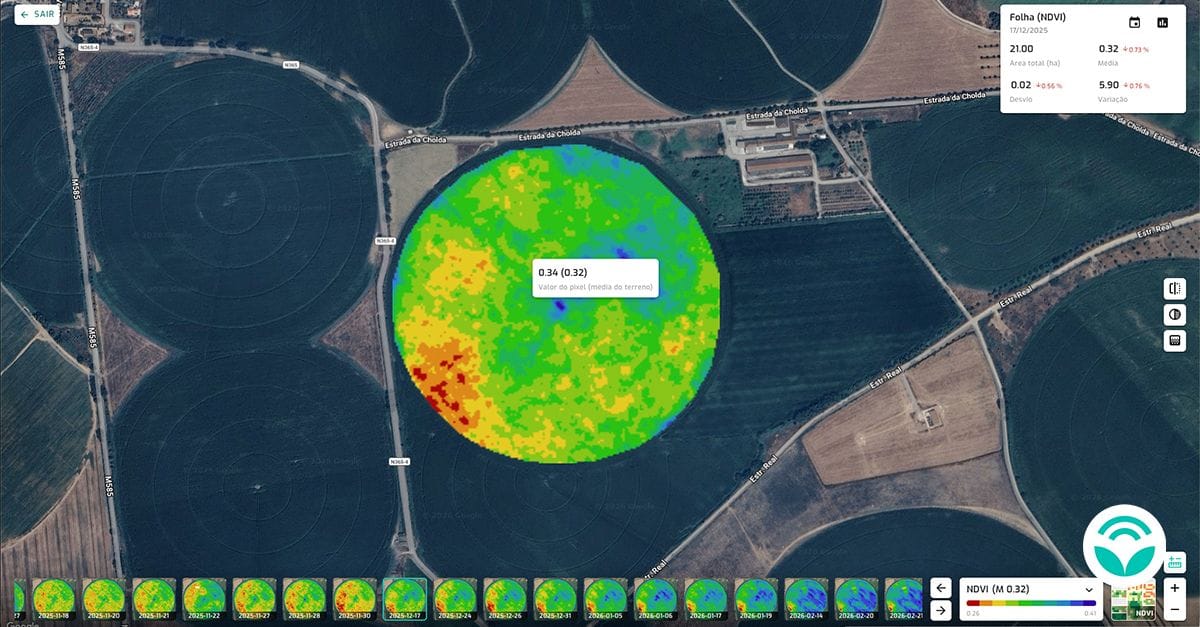Click the 21.00 total area value
The height and width of the screenshot is (627, 1200).
click(x=1022, y=48)
